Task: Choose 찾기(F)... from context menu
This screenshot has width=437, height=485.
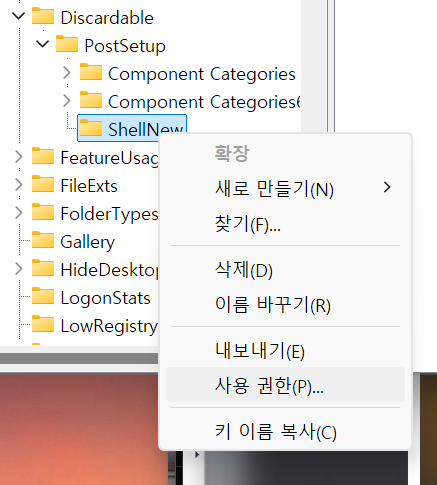Action: pos(285,224)
